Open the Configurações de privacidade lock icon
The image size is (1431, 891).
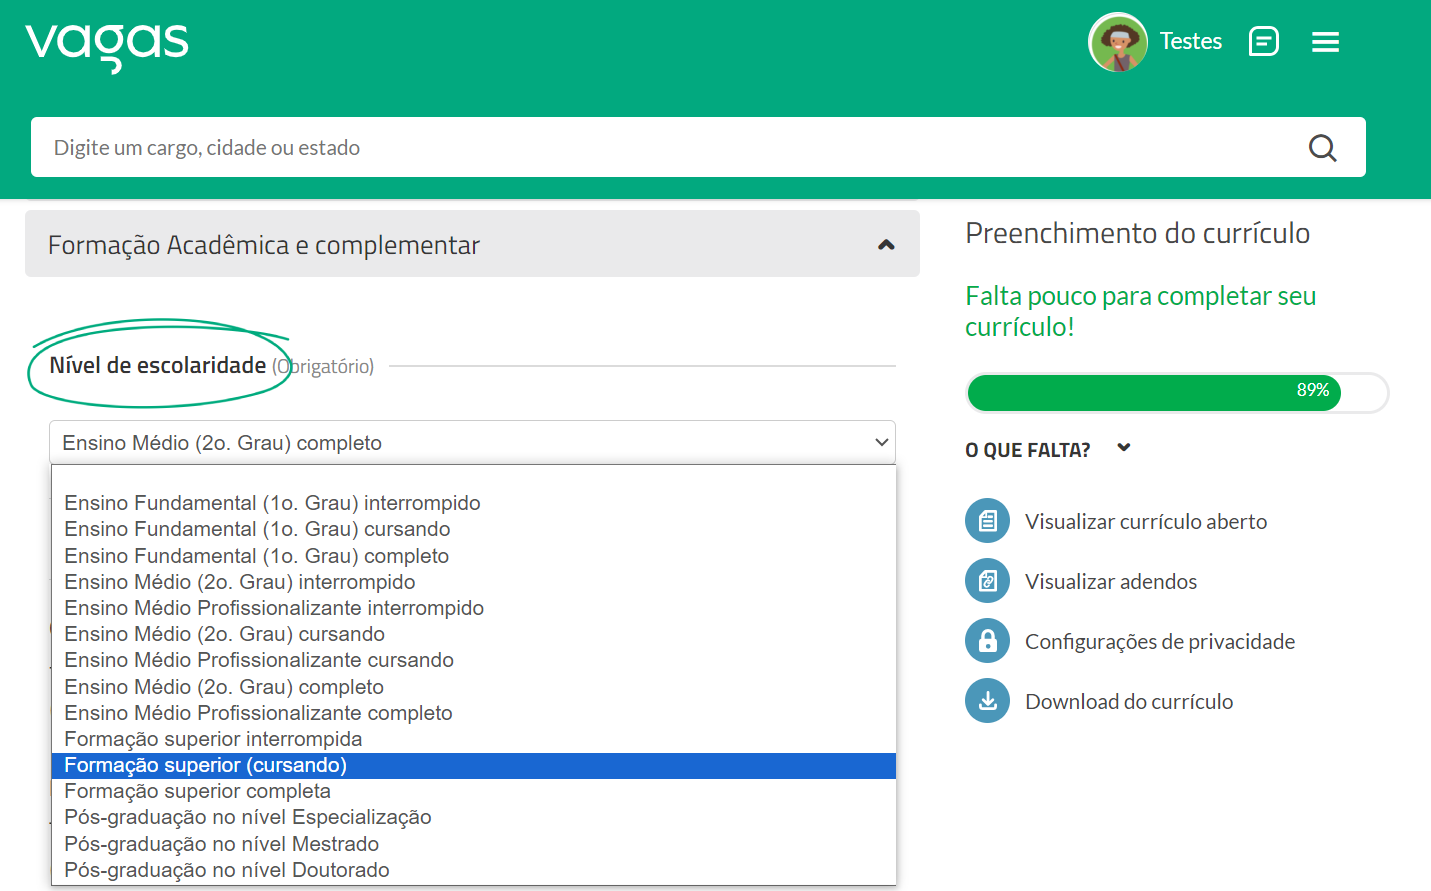[986, 640]
